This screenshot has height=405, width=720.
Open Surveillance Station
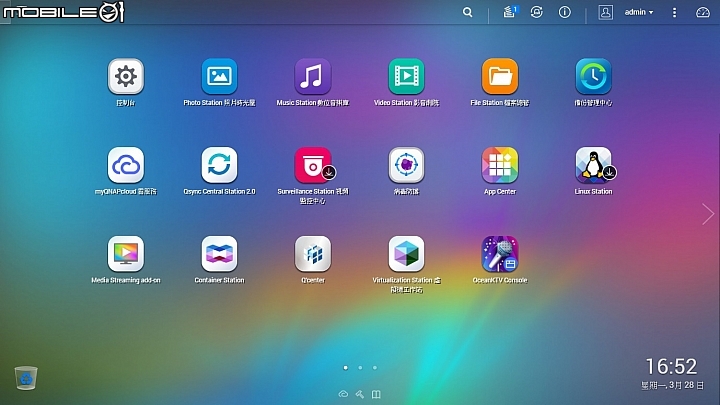pos(313,165)
